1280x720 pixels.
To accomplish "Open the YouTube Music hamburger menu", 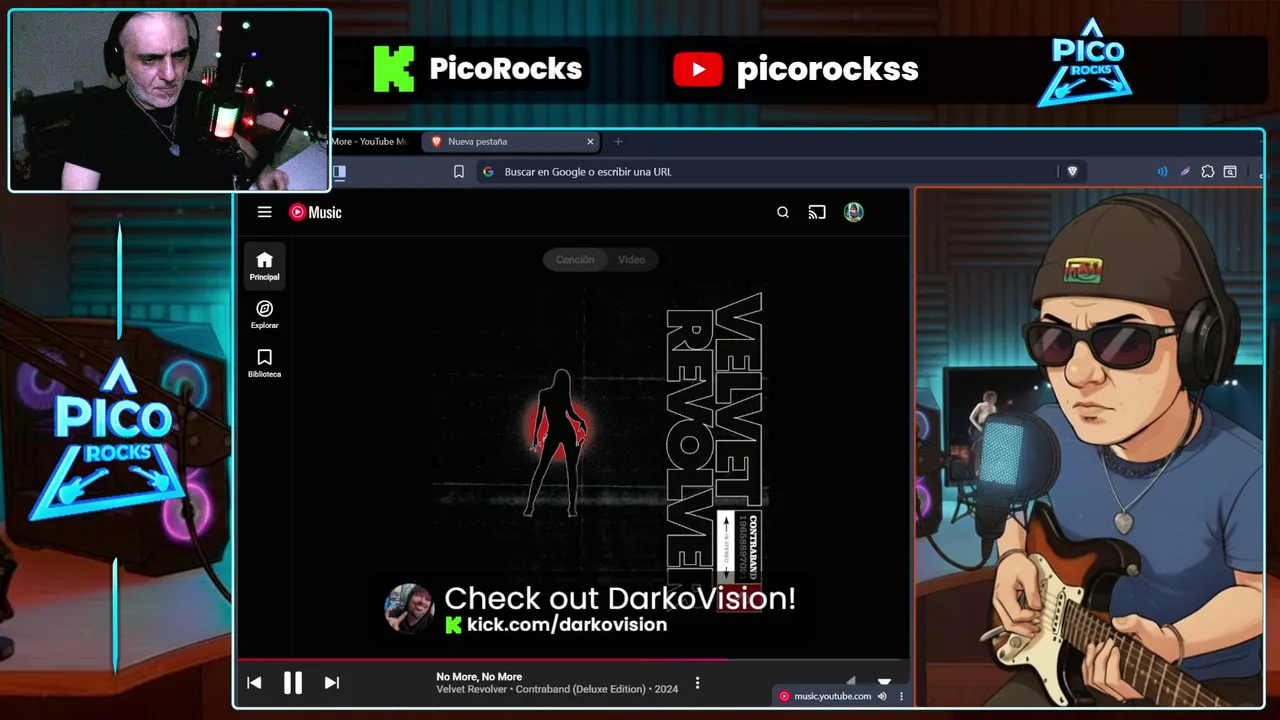I will pos(264,212).
